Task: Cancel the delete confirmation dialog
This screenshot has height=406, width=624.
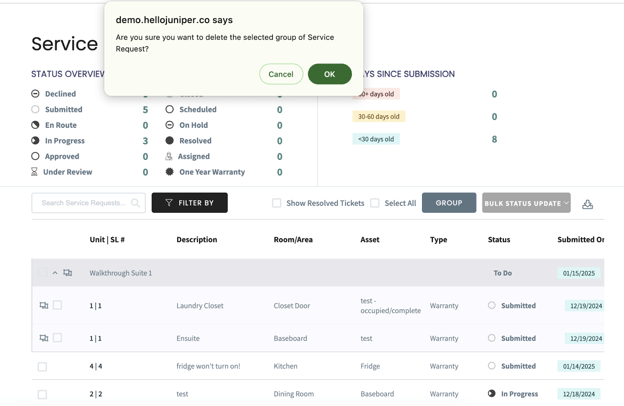Action: coord(281,74)
